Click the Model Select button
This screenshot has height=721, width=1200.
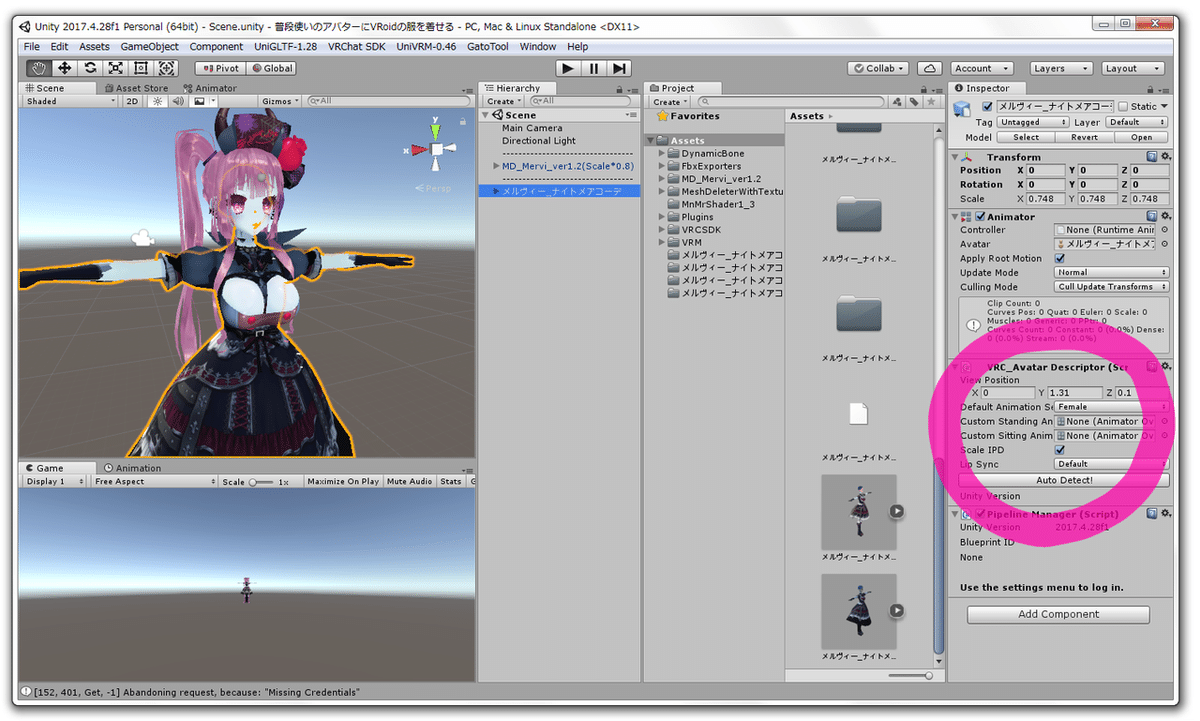[x=1026, y=137]
